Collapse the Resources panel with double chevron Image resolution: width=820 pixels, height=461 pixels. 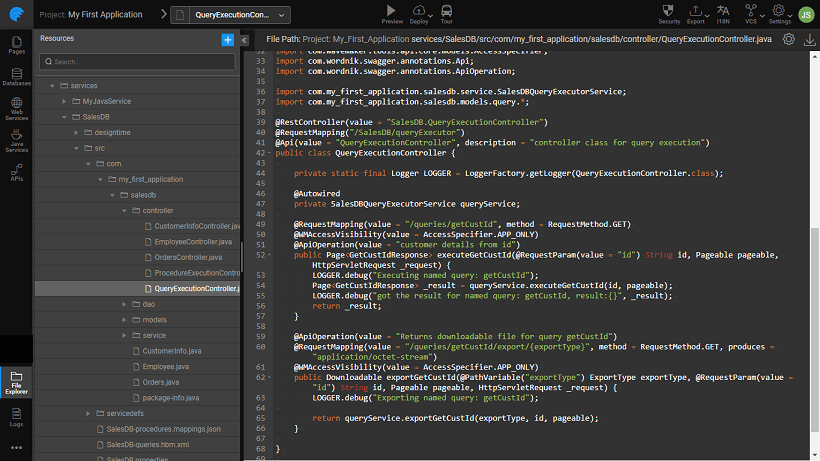click(x=245, y=39)
